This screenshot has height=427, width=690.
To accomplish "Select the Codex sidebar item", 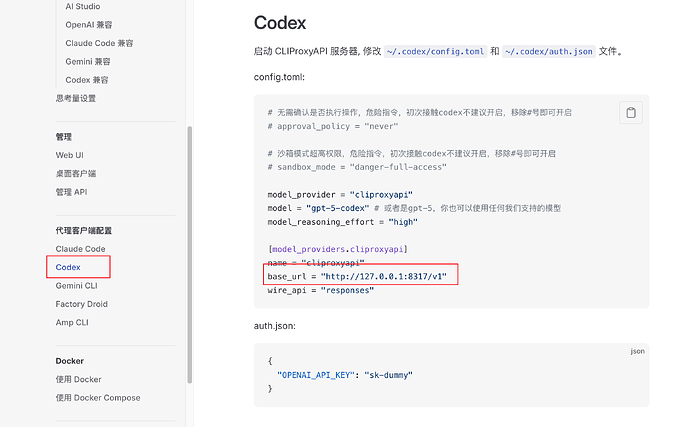I will pyautogui.click(x=68, y=267).
